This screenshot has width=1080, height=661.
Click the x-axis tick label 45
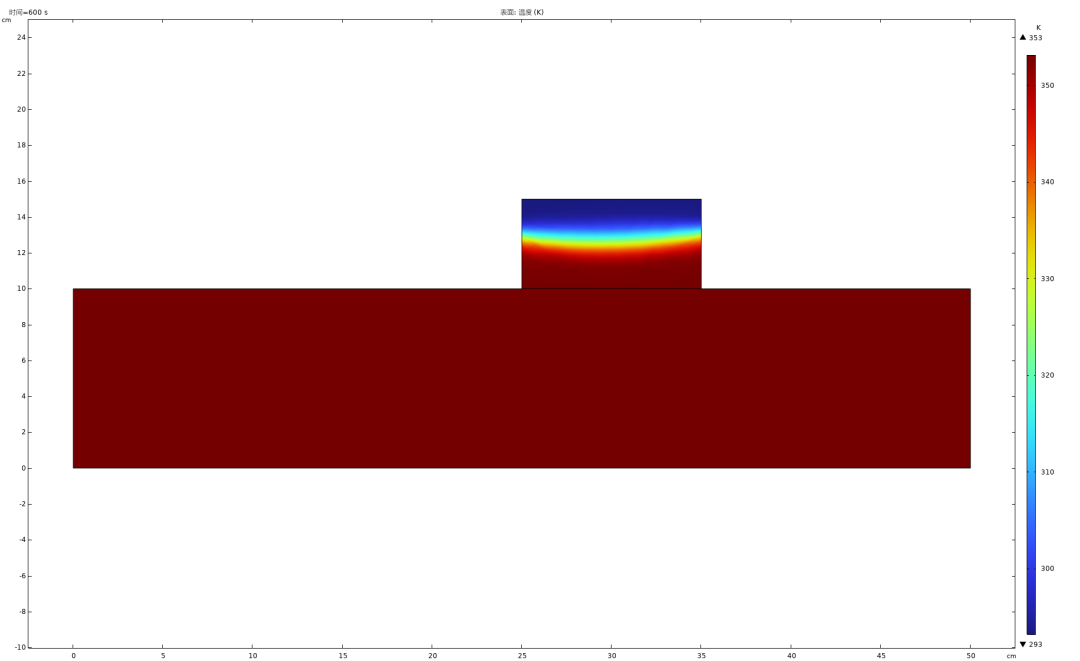point(881,655)
